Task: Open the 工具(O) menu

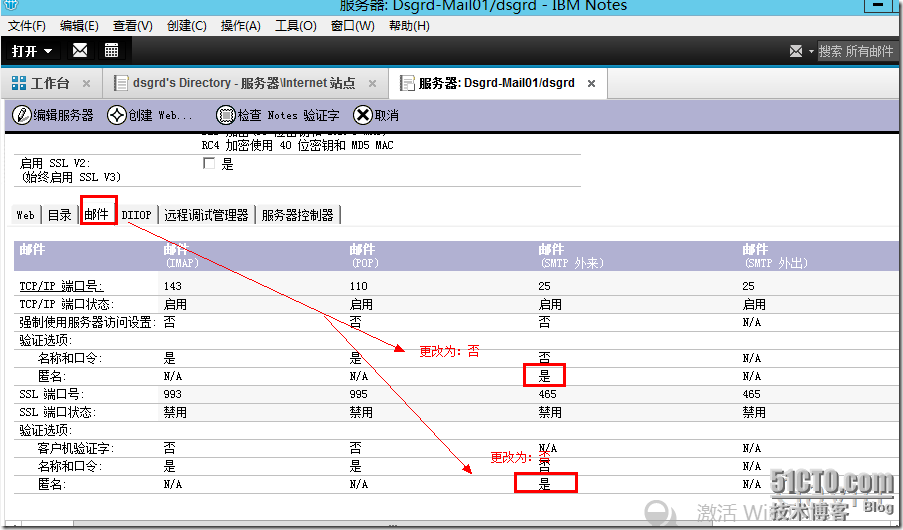Action: (295, 26)
